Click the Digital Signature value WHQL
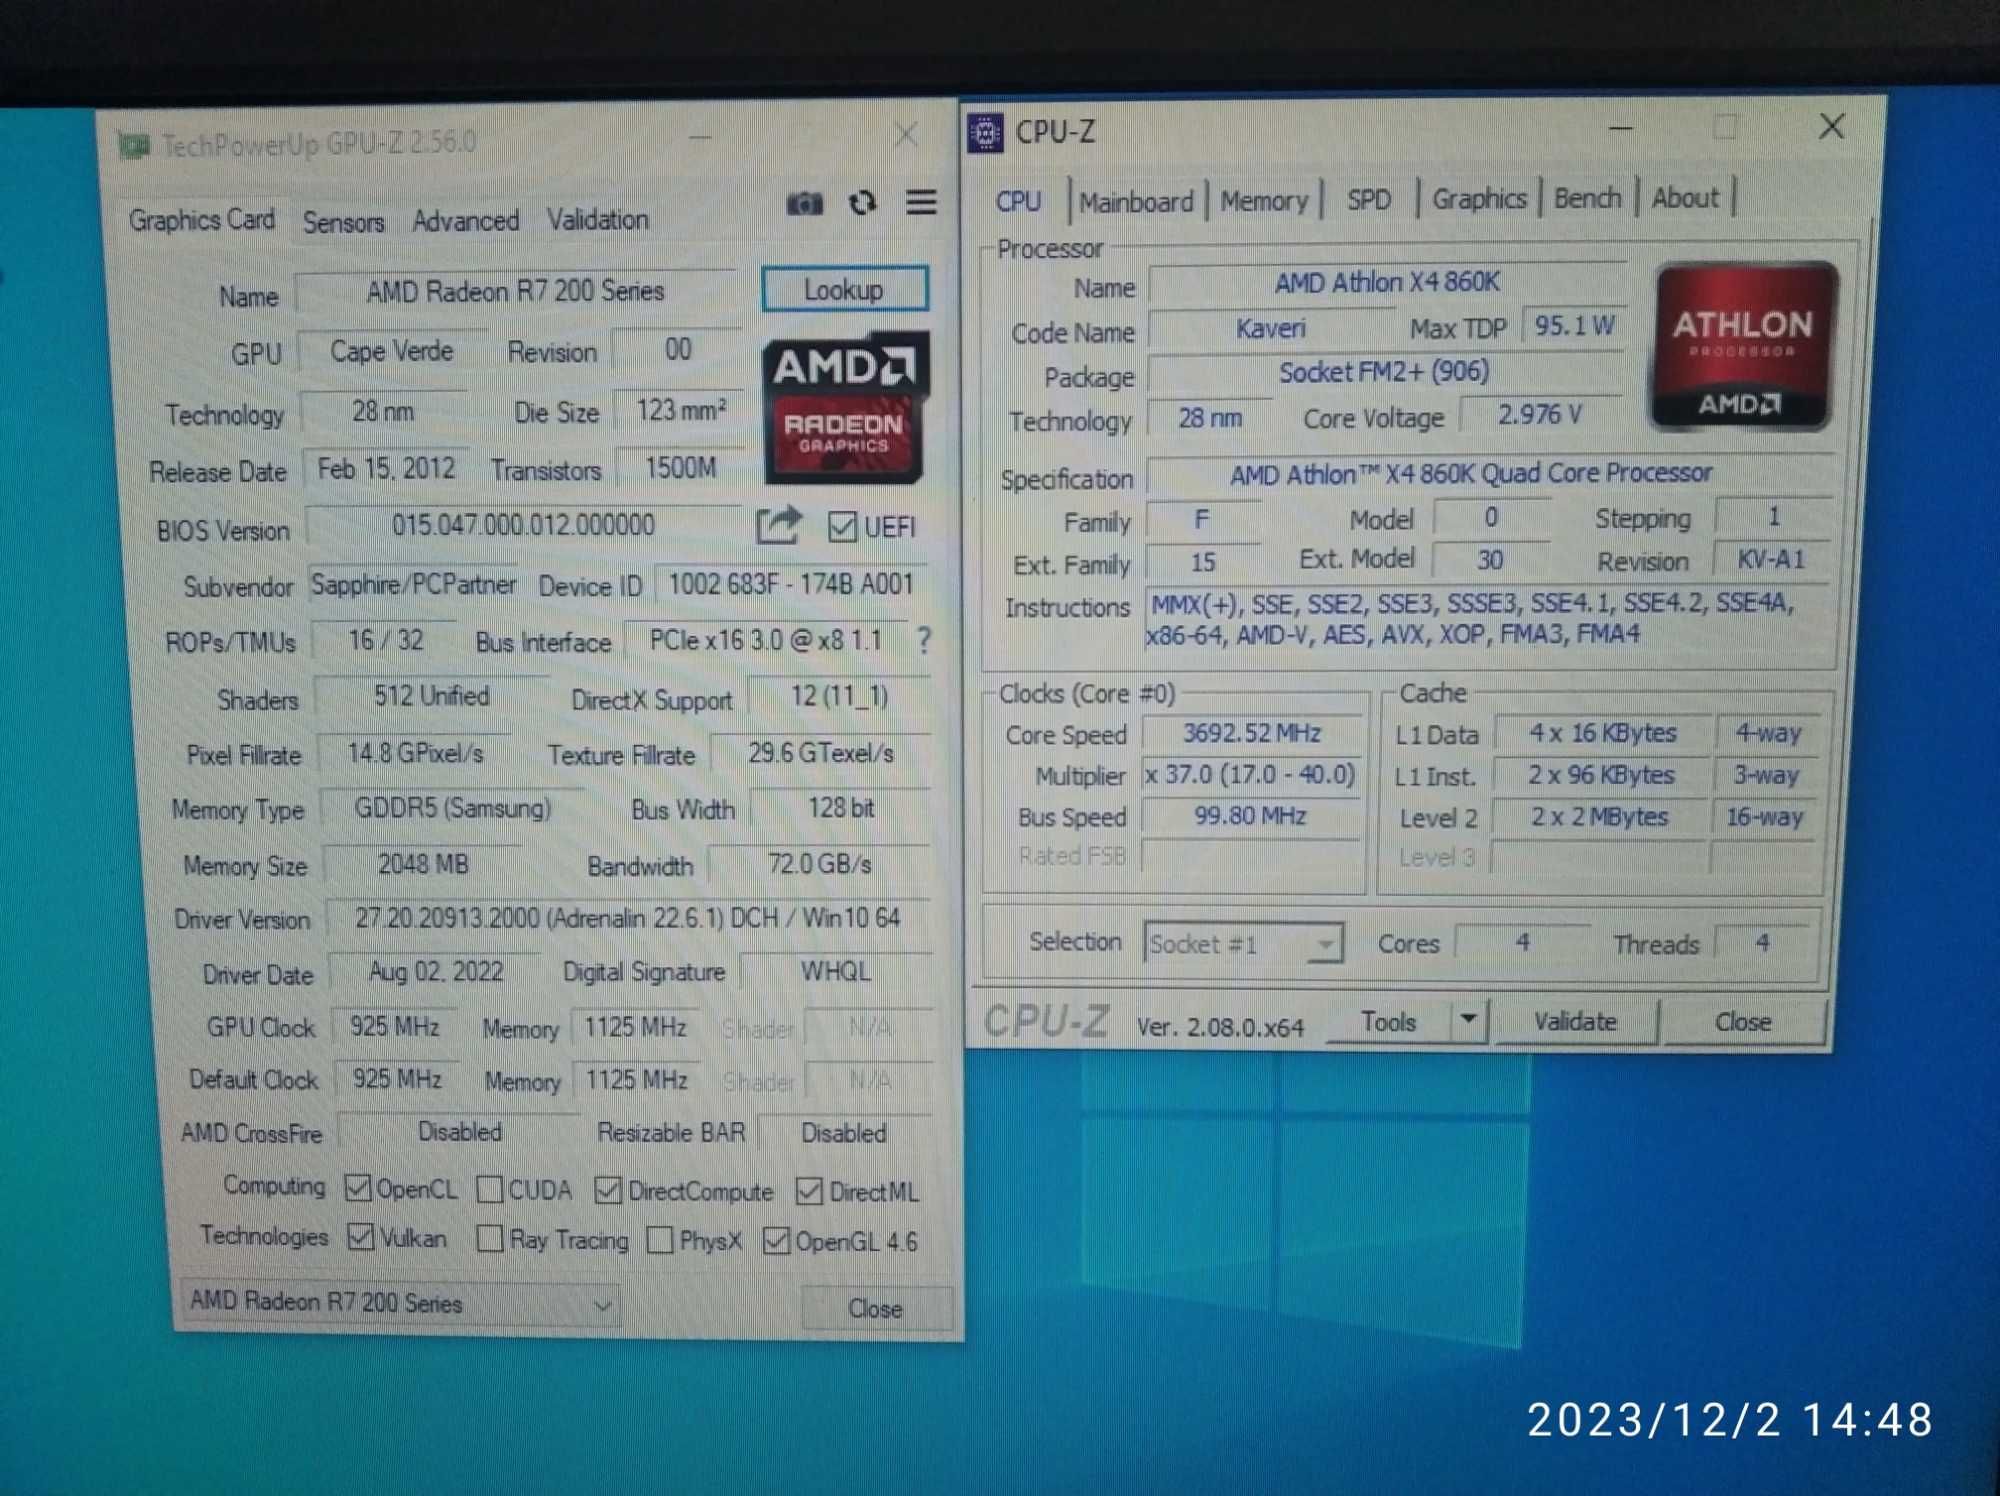This screenshot has width=2000, height=1496. pyautogui.click(x=836, y=971)
